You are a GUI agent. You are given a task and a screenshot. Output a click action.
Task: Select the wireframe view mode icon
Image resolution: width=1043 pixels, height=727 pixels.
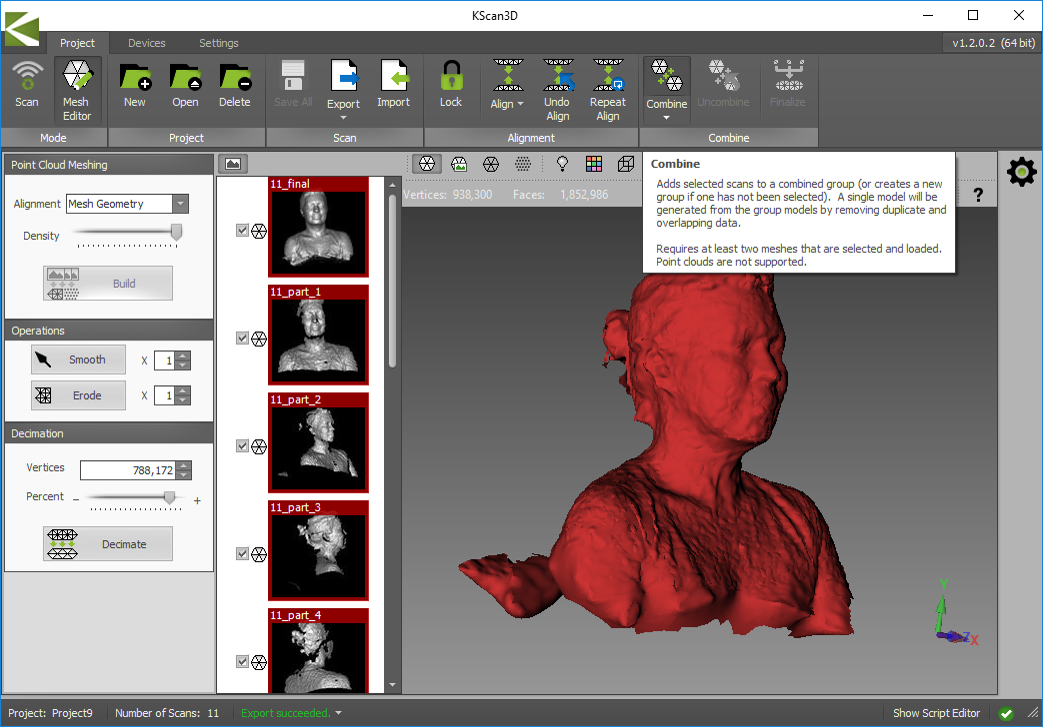(491, 164)
